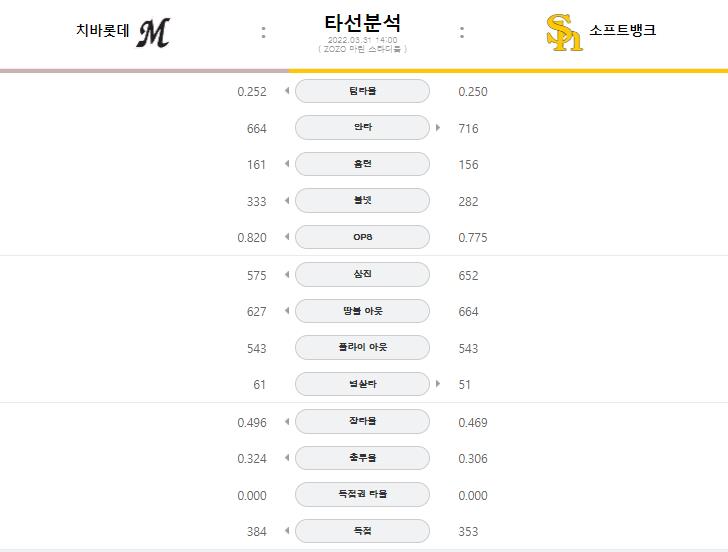Click the Chiba Lotte Marines M logo
Image resolution: width=728 pixels, height=552 pixels.
(153, 32)
